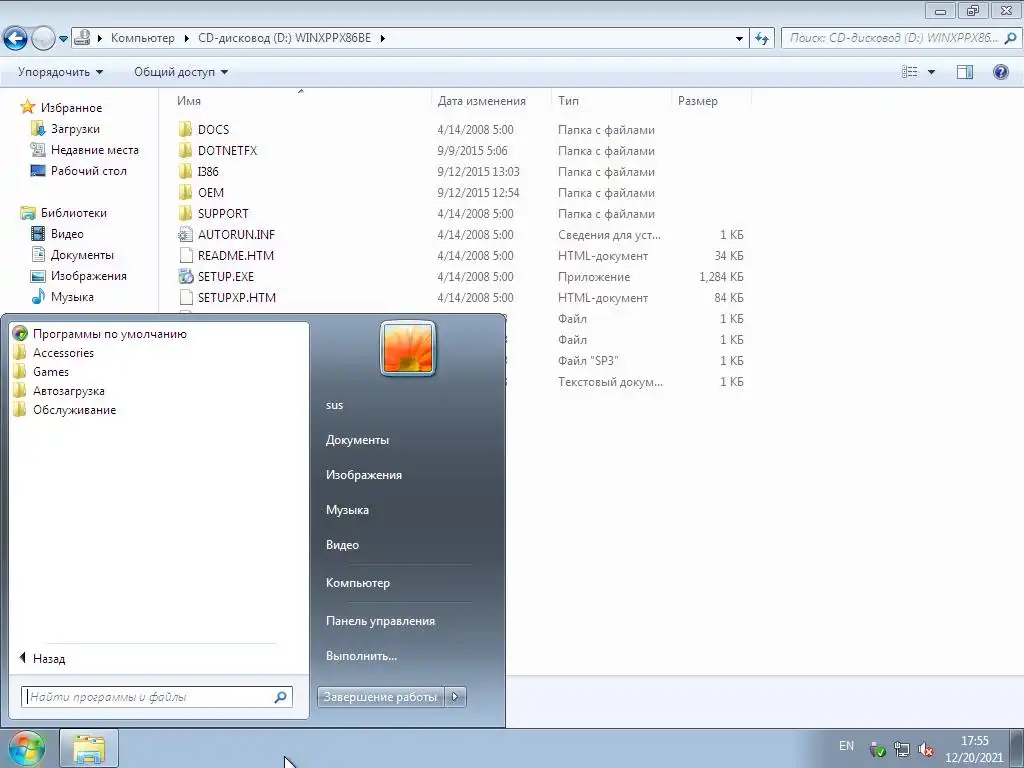Click the CD drive icon in address bar

(82, 38)
